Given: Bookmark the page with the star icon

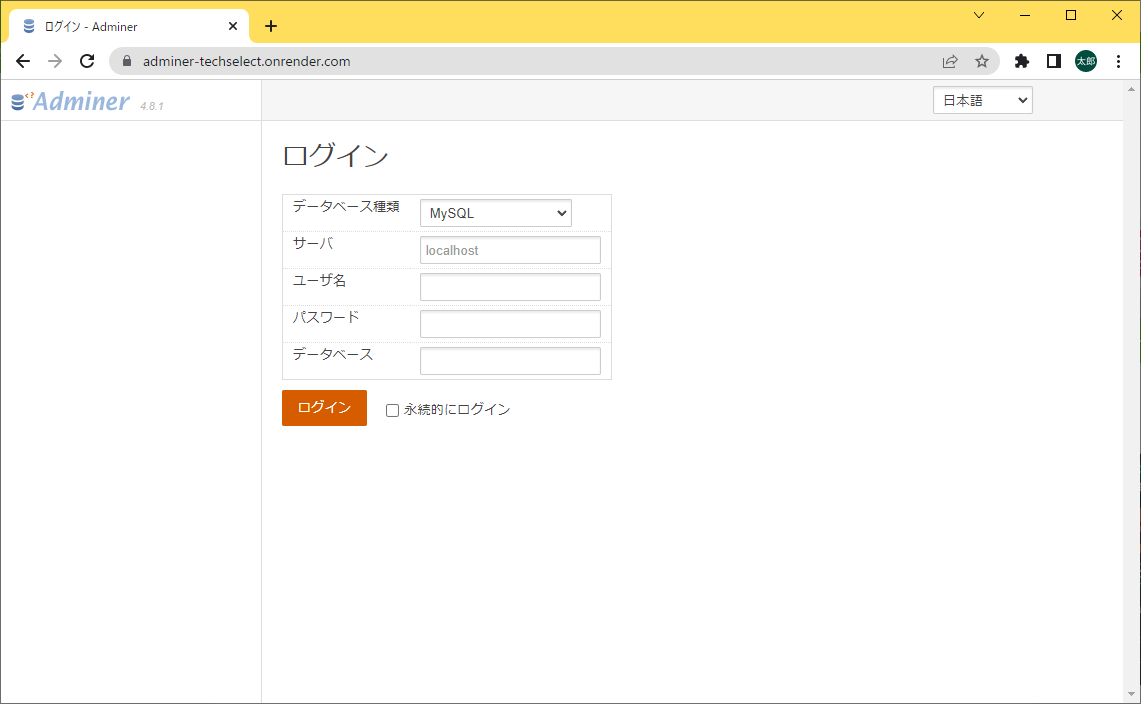Looking at the screenshot, I should point(982,61).
